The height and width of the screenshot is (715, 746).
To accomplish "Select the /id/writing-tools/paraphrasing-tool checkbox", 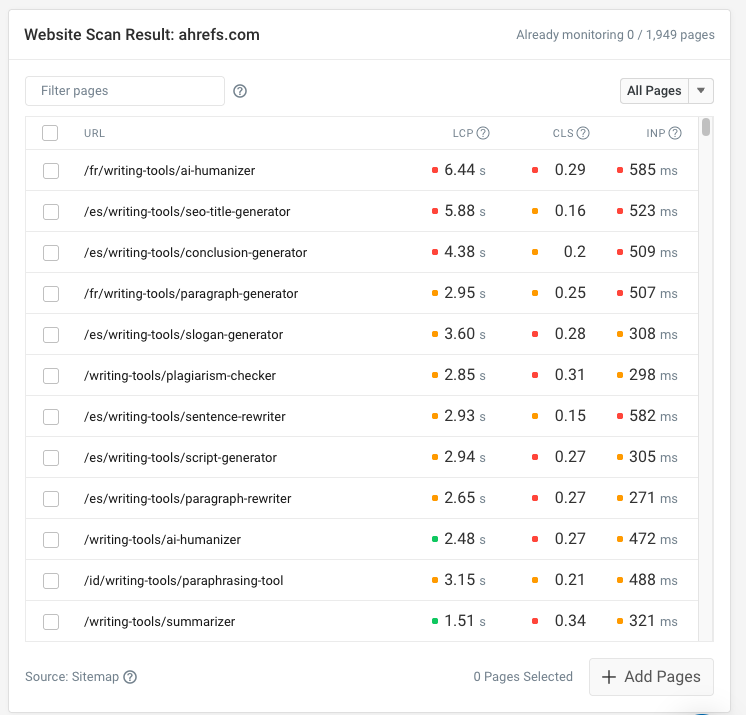I will click(51, 580).
